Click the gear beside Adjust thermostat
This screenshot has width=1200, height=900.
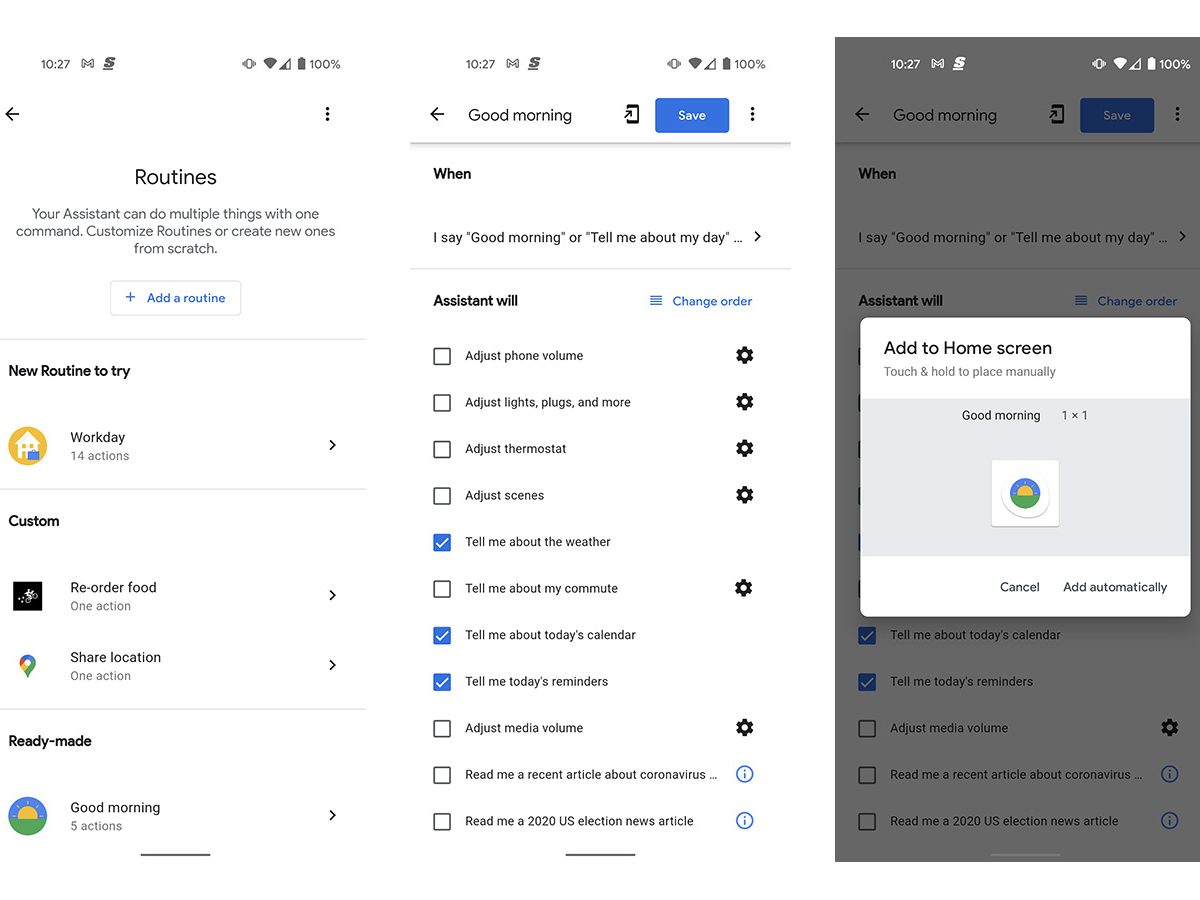(744, 448)
